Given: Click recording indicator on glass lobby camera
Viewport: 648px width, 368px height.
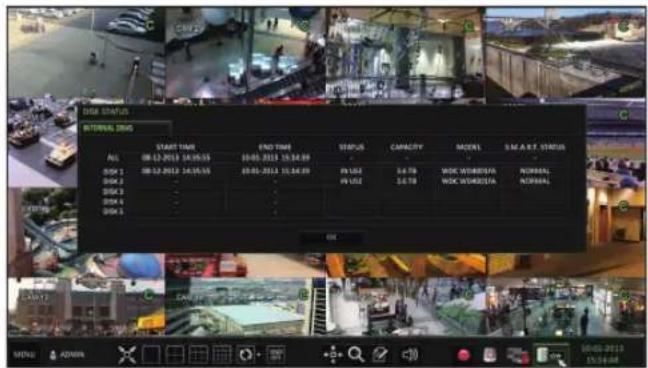Looking at the screenshot, I should (469, 27).
